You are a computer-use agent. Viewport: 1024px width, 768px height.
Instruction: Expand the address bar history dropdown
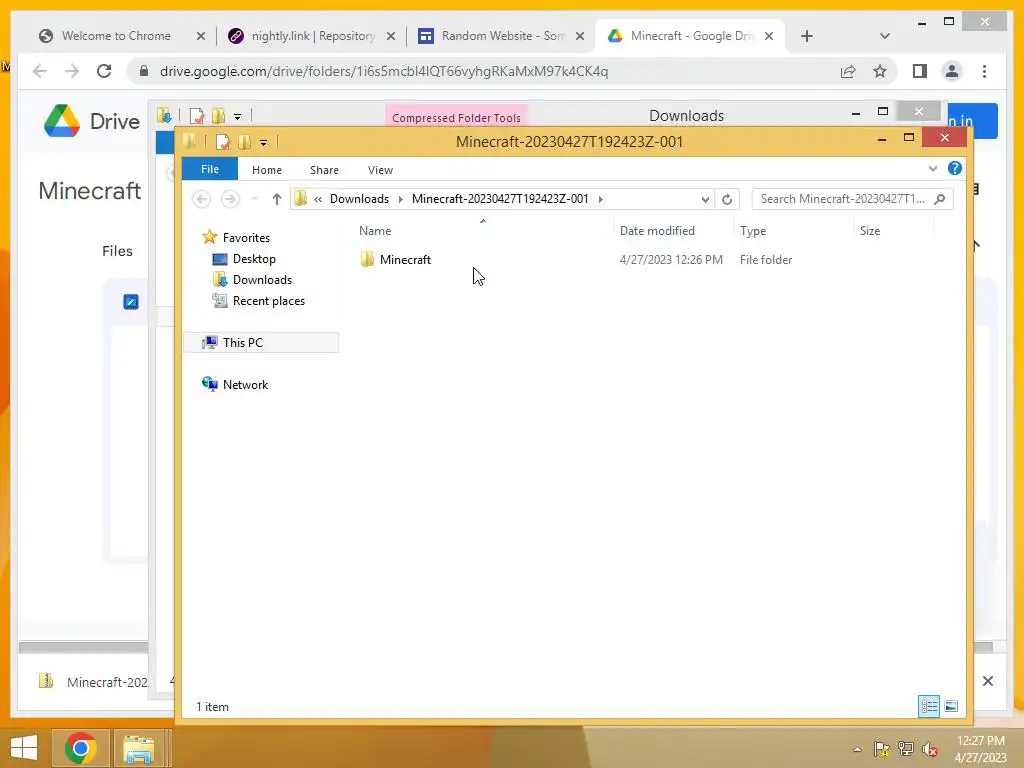tap(705, 199)
